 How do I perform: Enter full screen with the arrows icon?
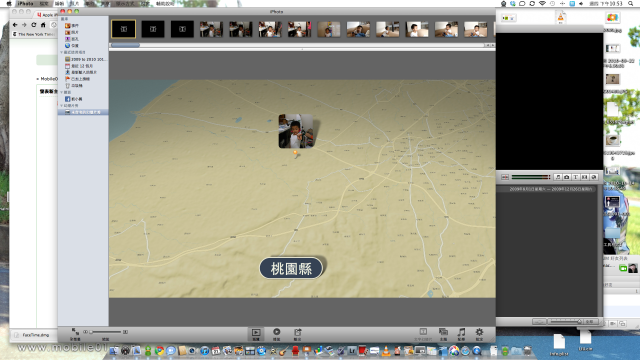tap(75, 334)
